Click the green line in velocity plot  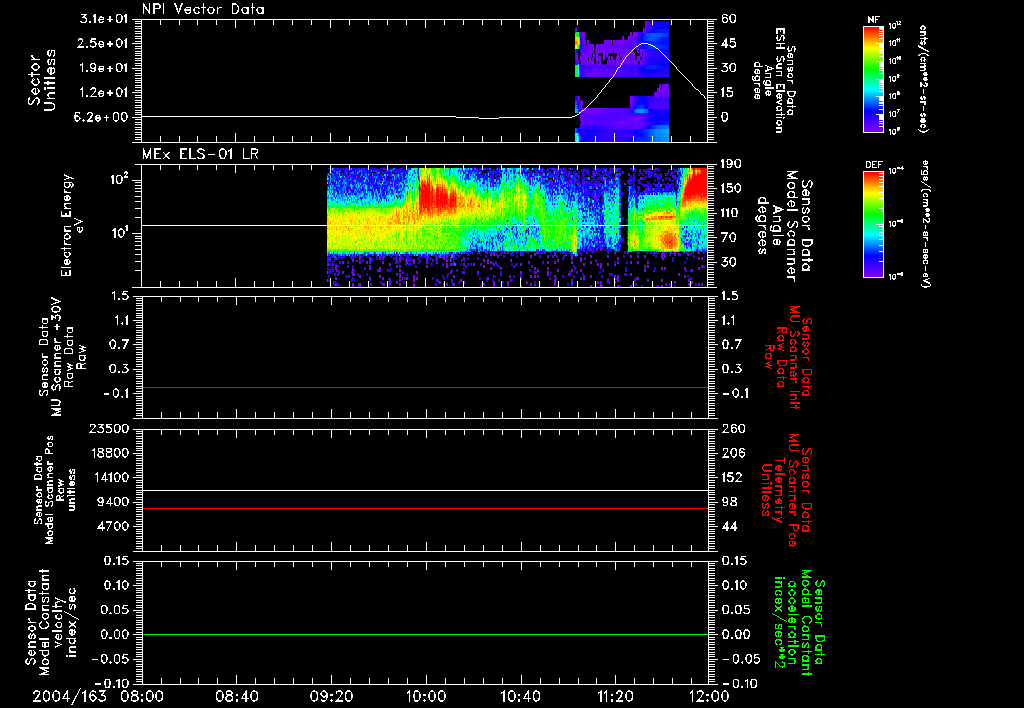click(x=425, y=635)
